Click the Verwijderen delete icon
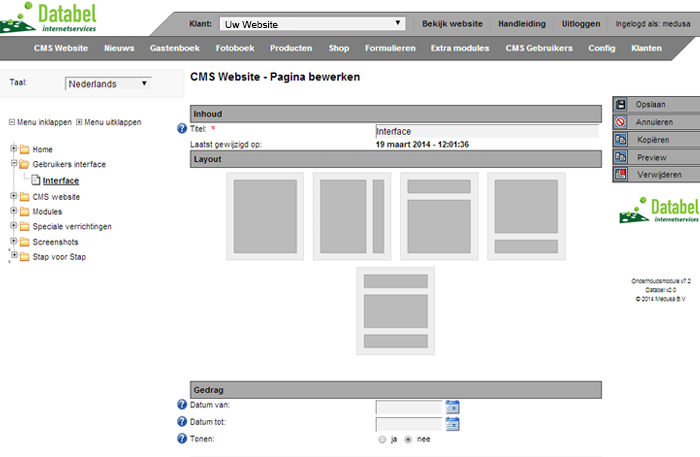The width and height of the screenshot is (700, 457). click(x=620, y=174)
